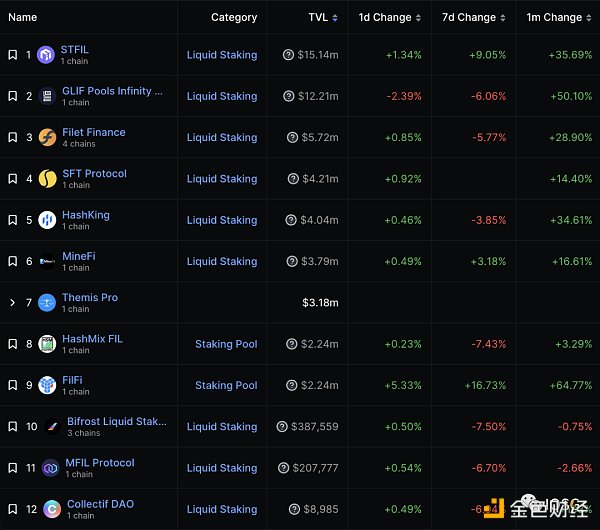Click help icon beside $5.72m TVL
The height and width of the screenshot is (530, 600).
click(292, 137)
